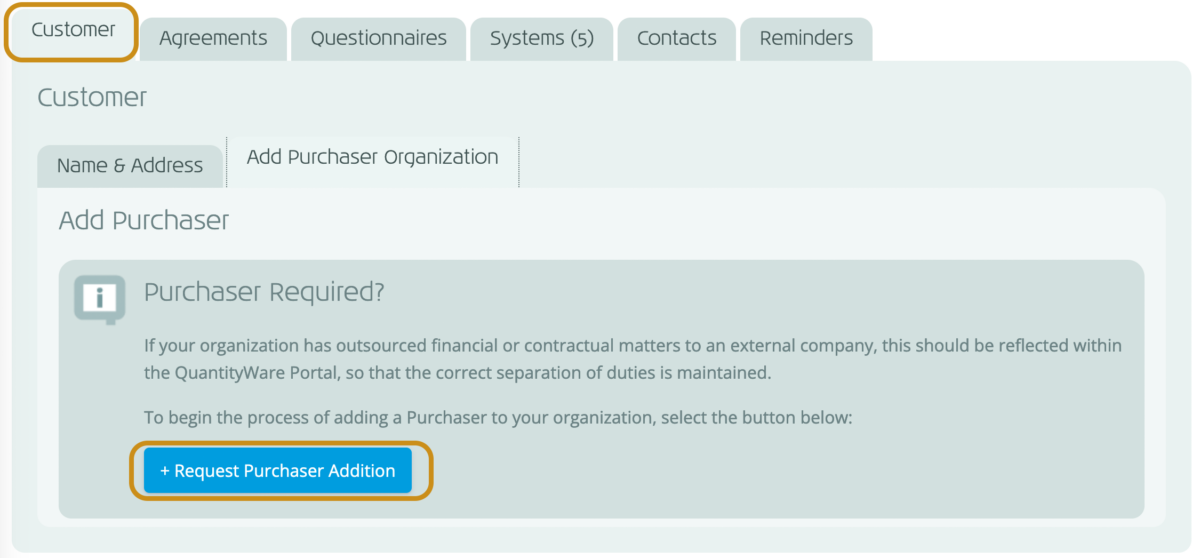Switch to Name & Address sub-tab

point(130,166)
